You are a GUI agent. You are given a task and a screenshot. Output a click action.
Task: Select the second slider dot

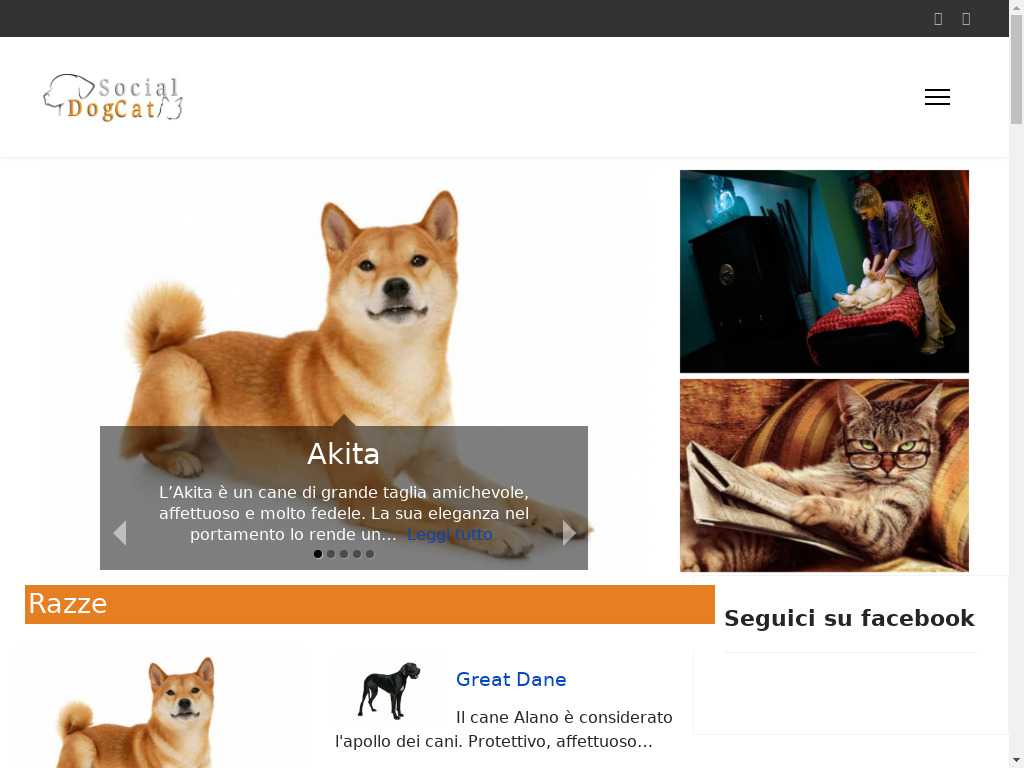pos(331,554)
